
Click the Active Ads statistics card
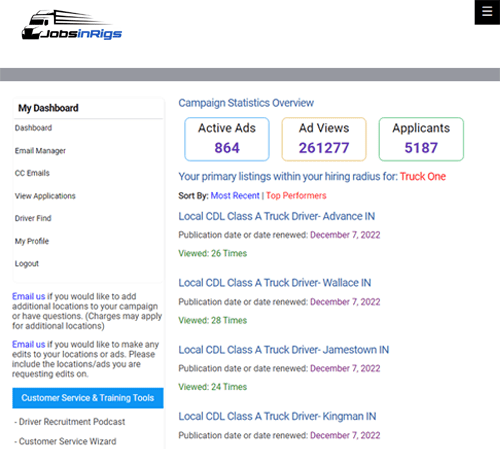[227, 139]
